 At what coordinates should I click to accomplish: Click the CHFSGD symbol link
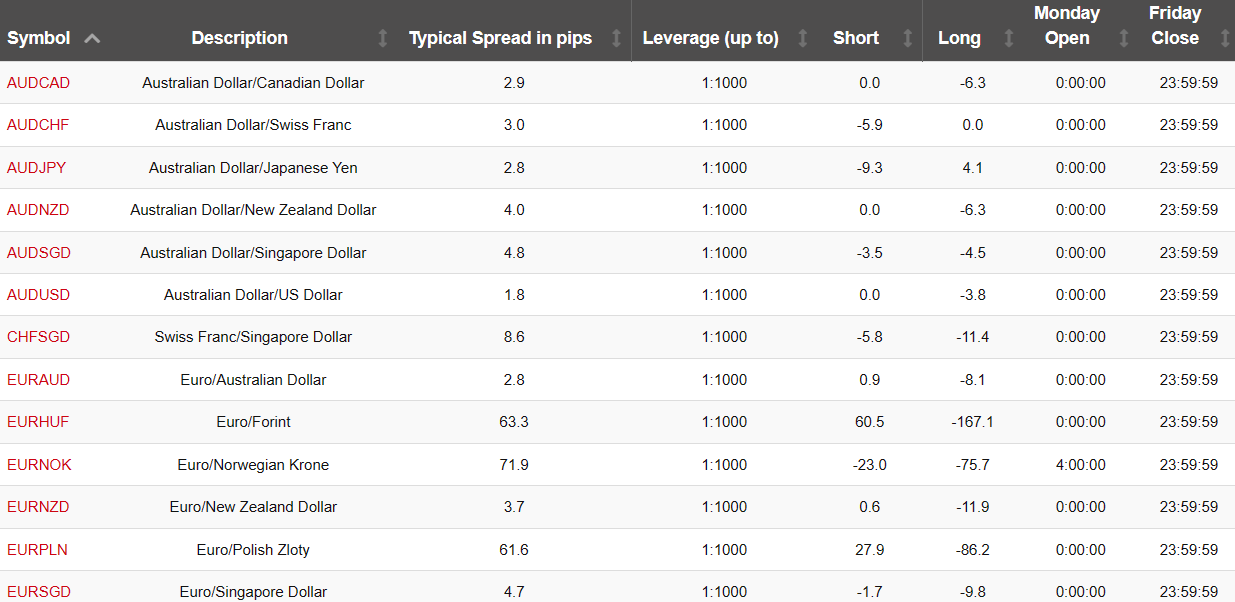[x=38, y=337]
